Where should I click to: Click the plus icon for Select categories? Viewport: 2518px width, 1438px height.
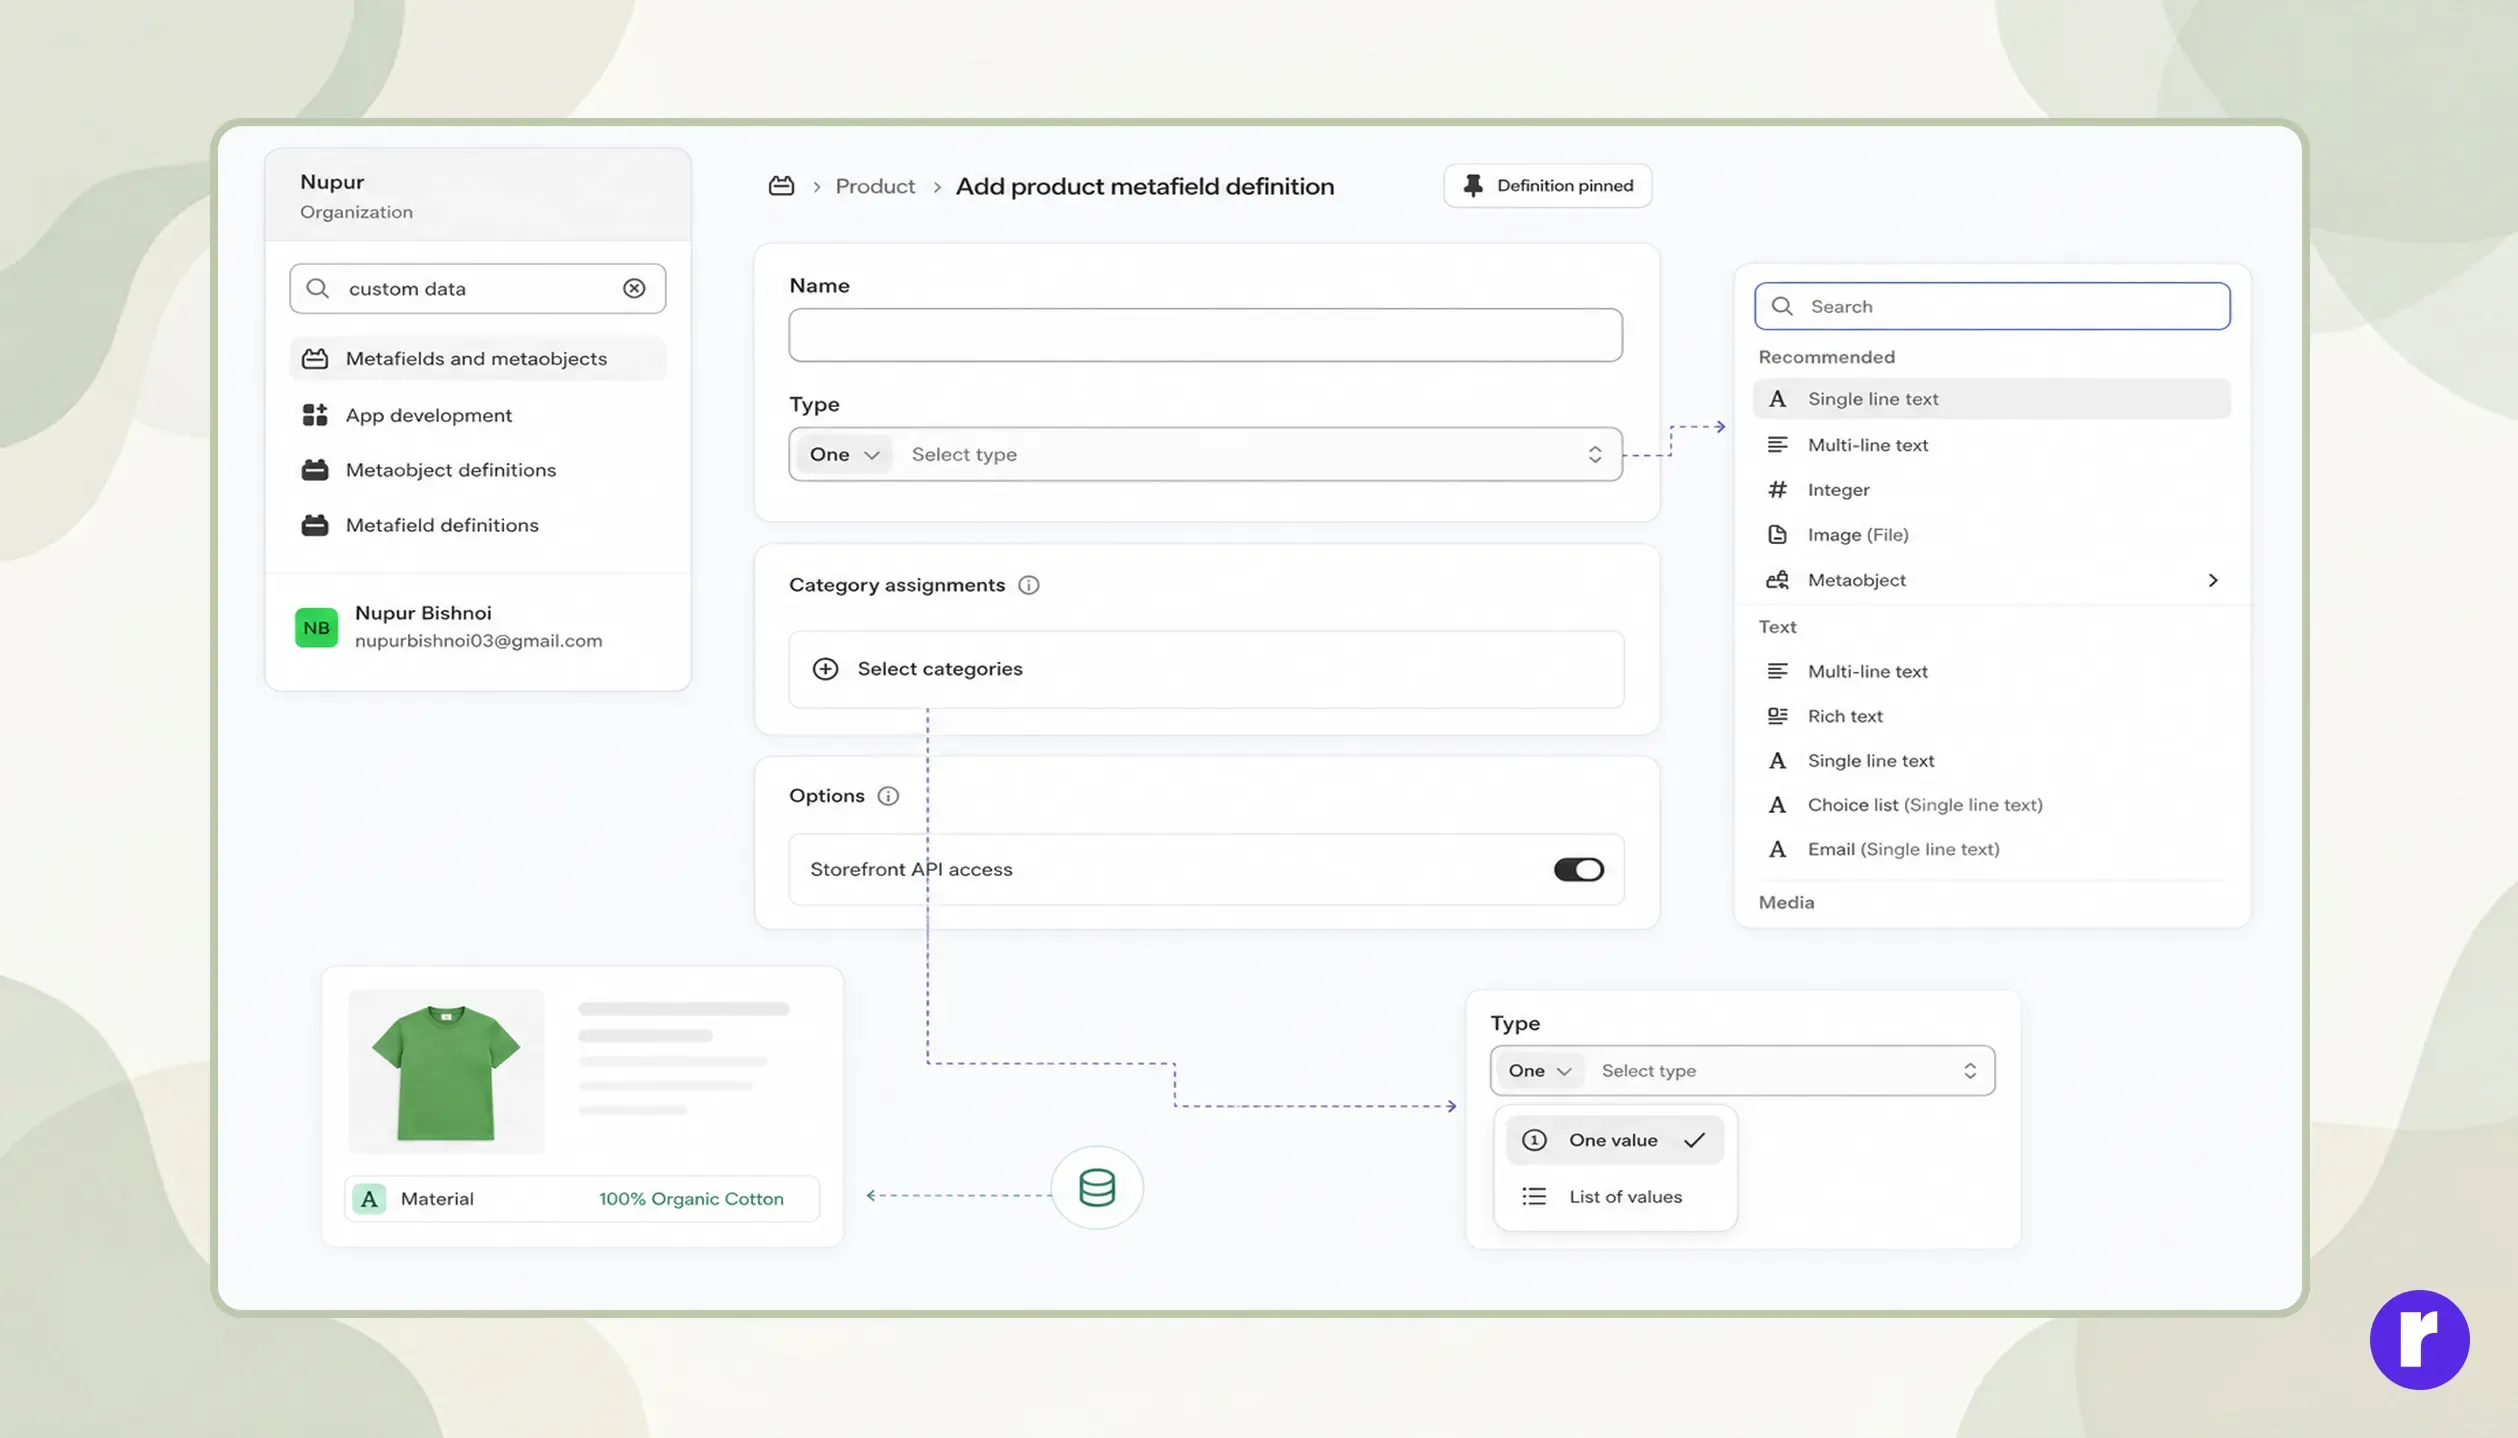point(825,669)
